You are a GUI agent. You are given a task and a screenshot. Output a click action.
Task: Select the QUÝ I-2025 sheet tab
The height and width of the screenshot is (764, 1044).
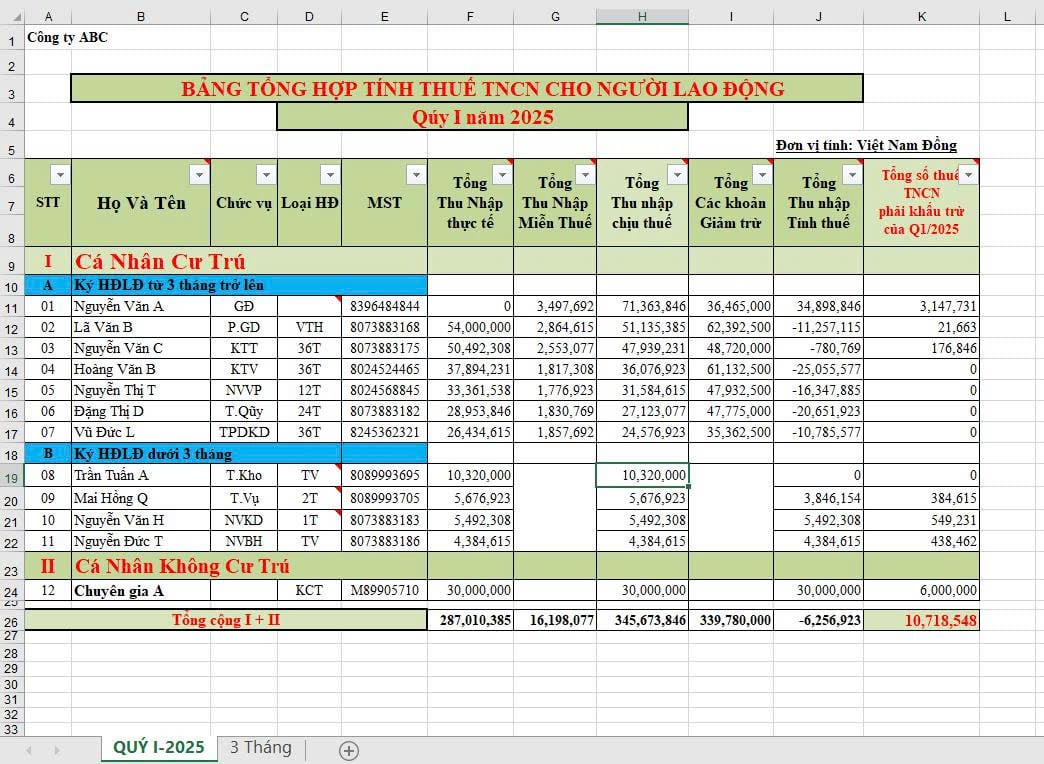[158, 747]
